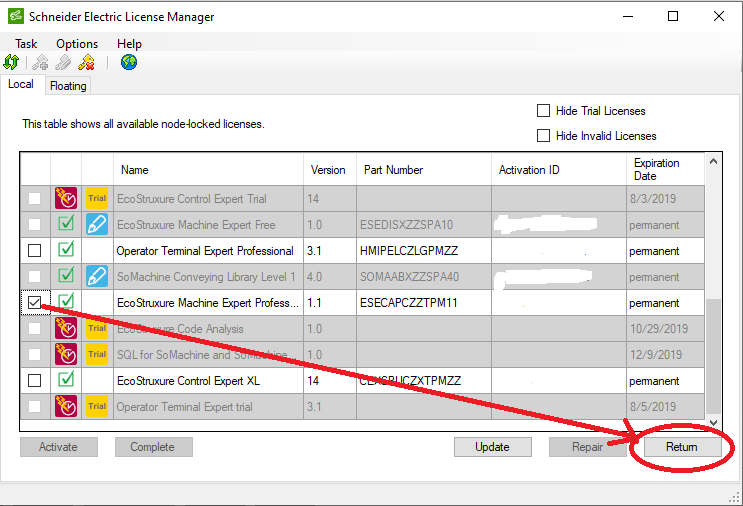Click the Update button

pos(493,447)
